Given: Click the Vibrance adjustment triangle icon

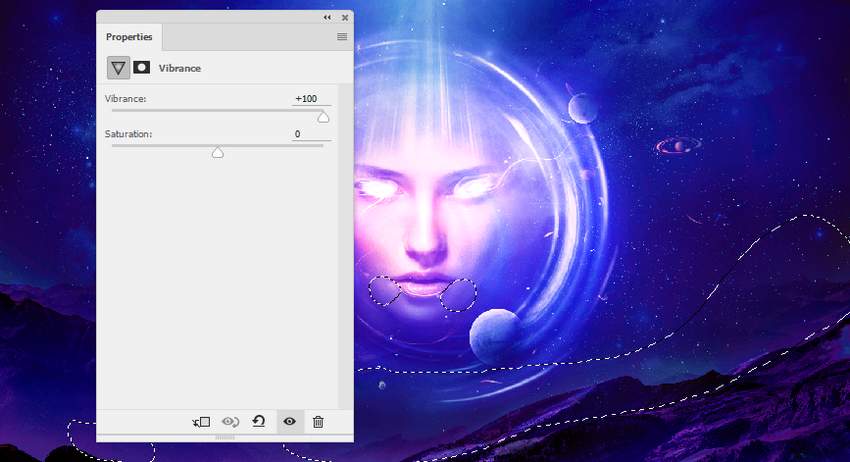Looking at the screenshot, I should tap(119, 68).
